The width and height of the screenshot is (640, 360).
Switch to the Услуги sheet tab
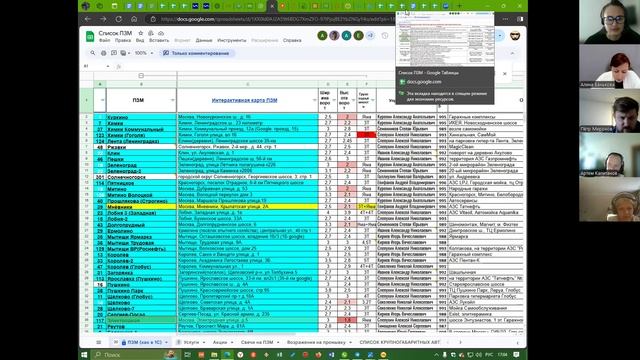click(191, 342)
